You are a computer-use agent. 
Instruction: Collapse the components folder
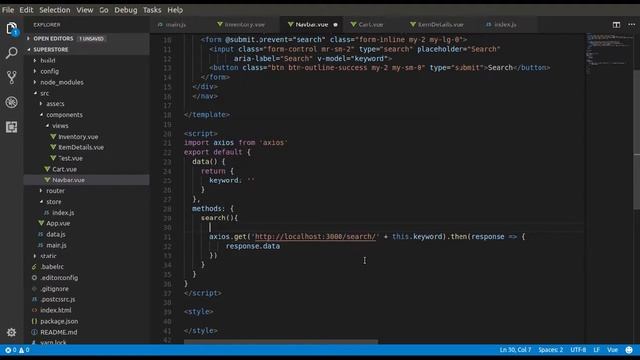coord(64,115)
